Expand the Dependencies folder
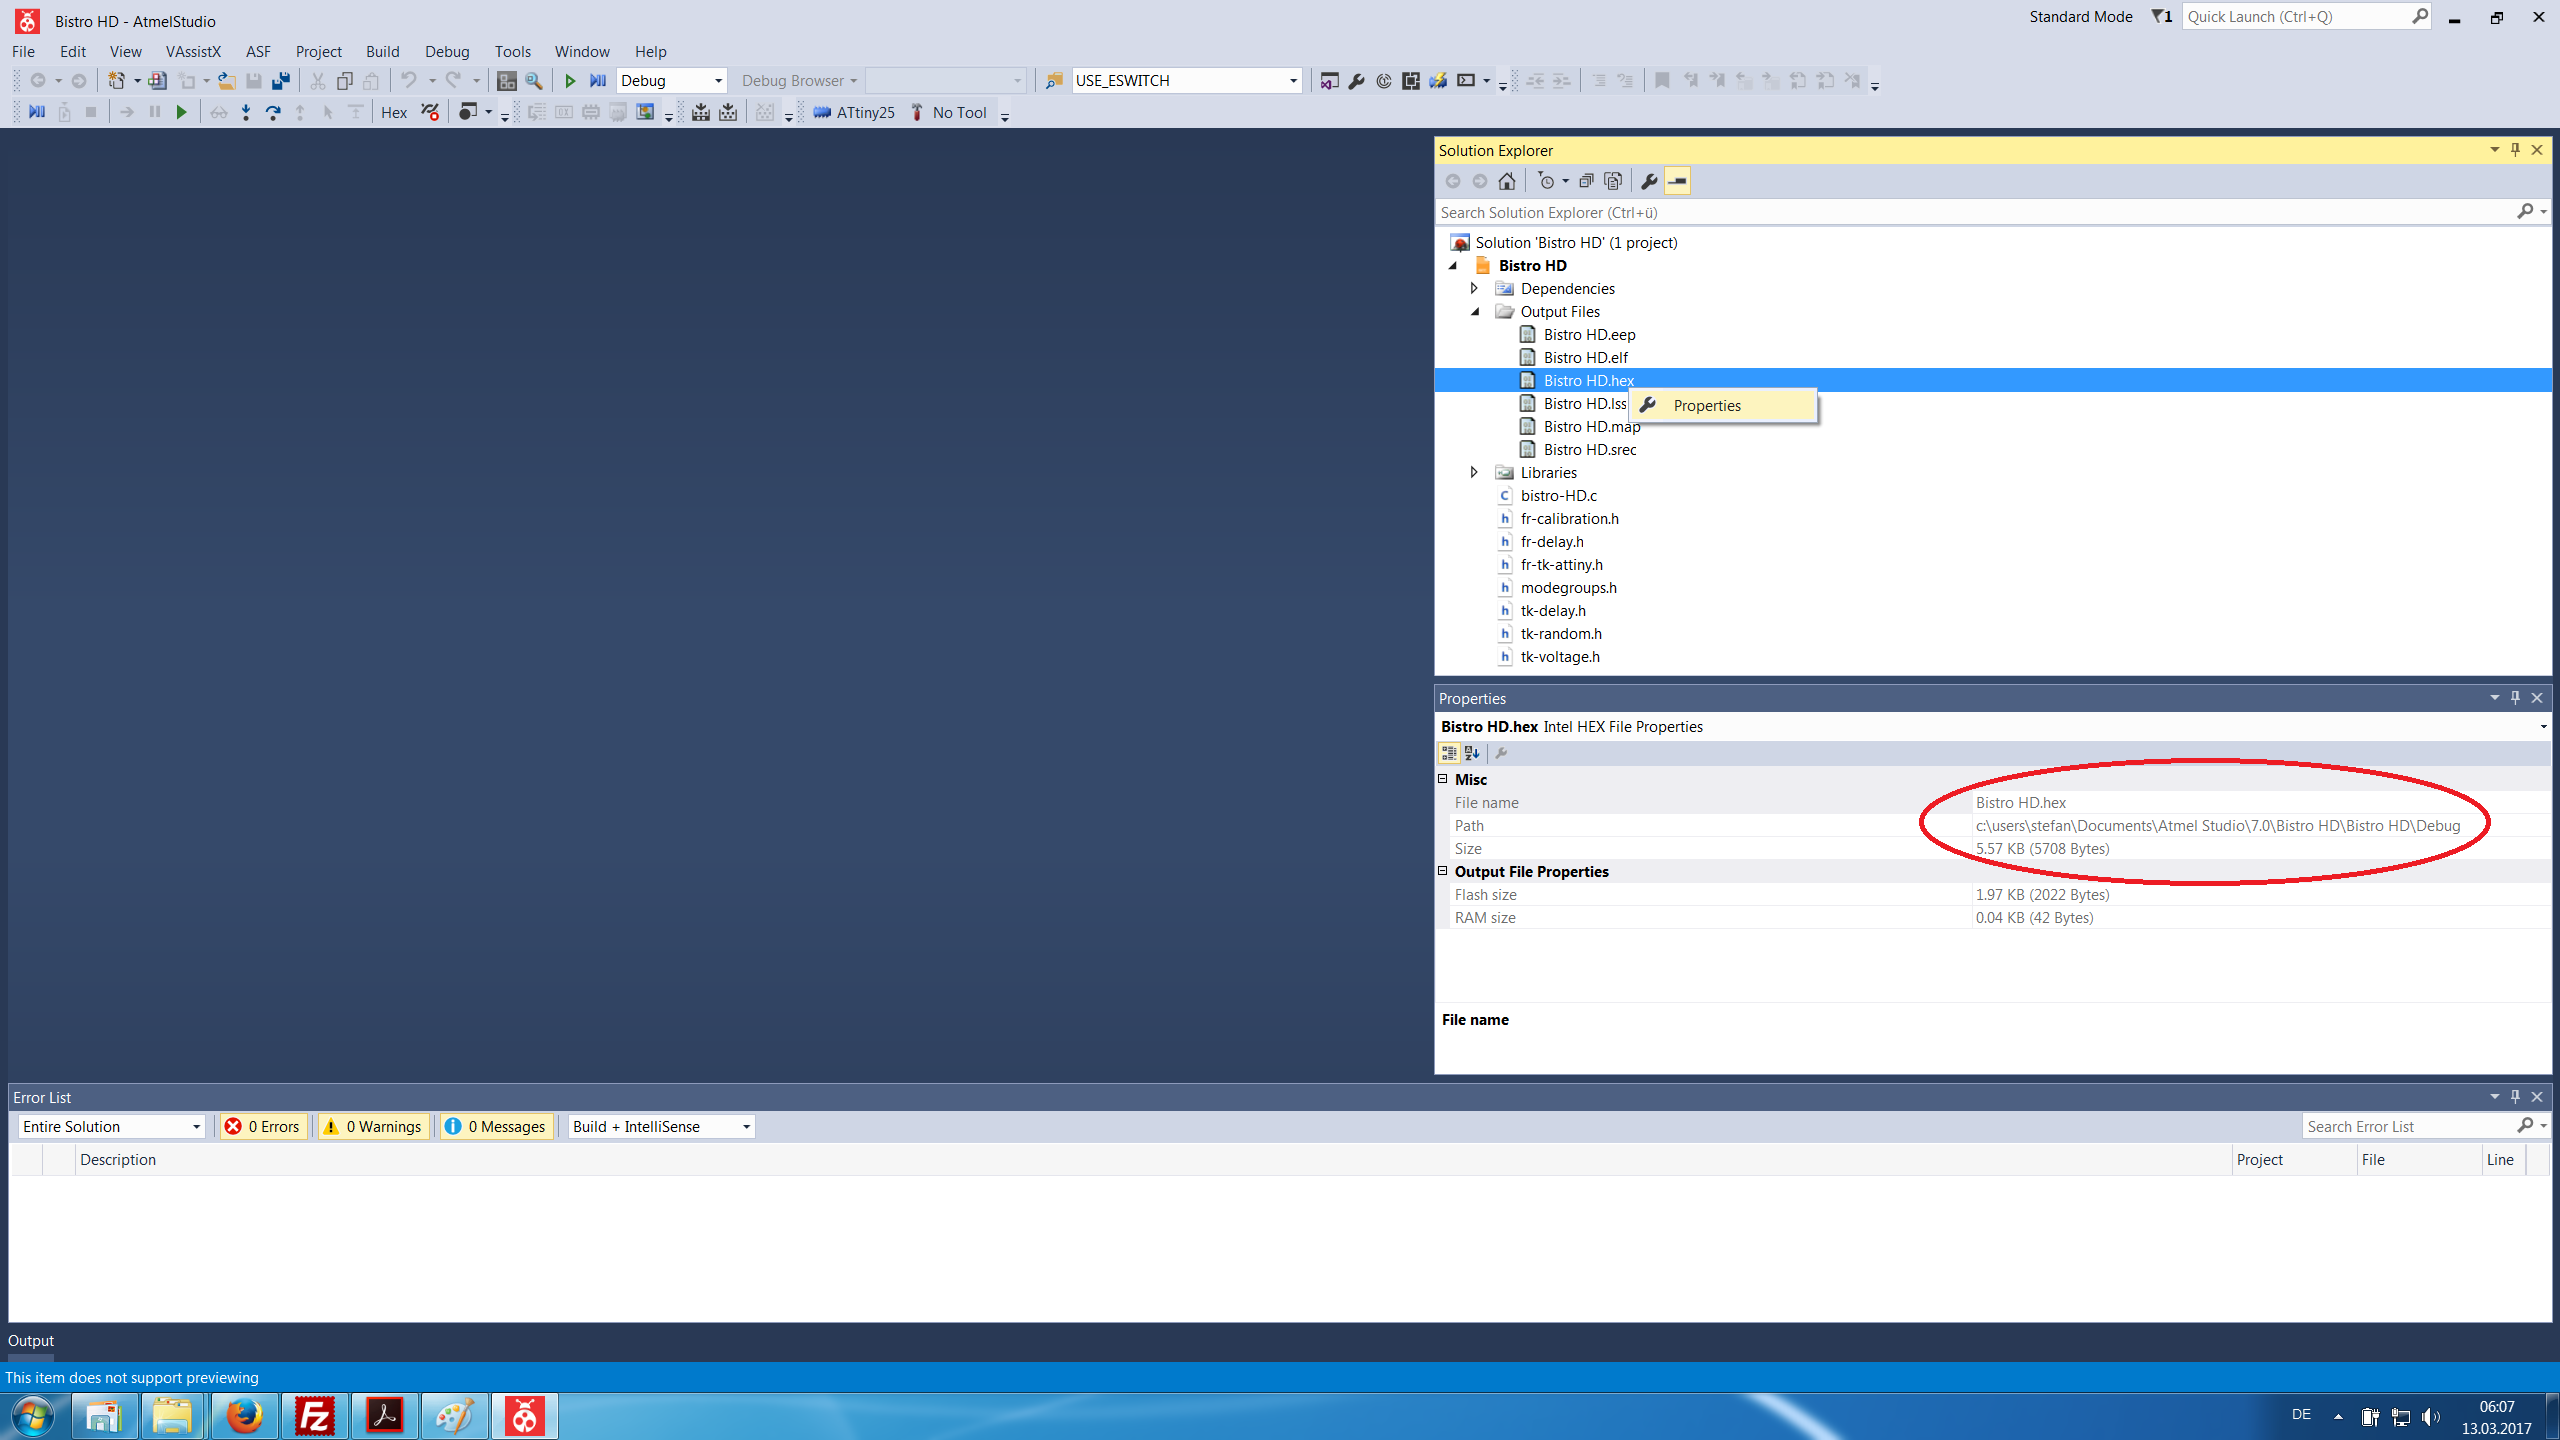2560x1440 pixels. click(1474, 289)
